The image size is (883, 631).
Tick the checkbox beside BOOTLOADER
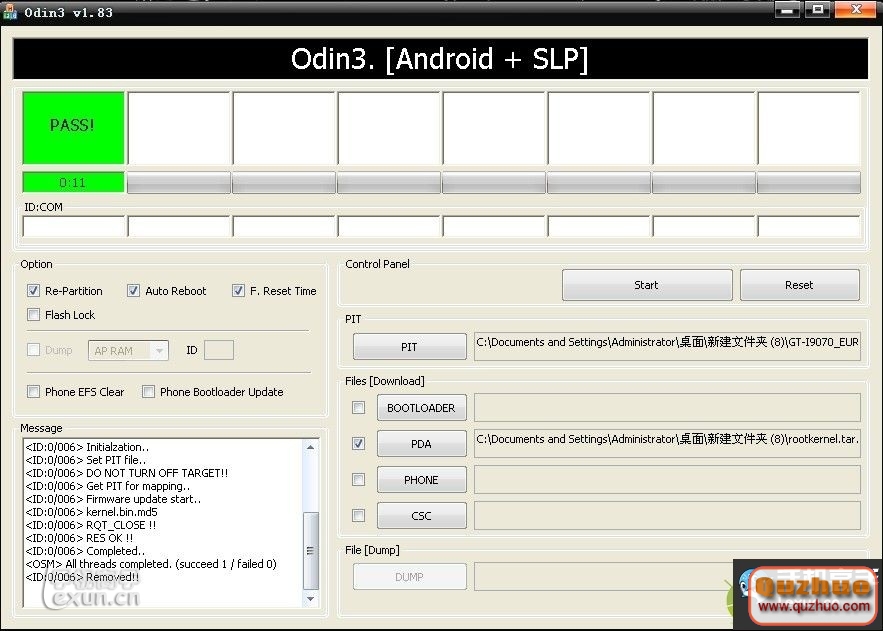click(358, 408)
